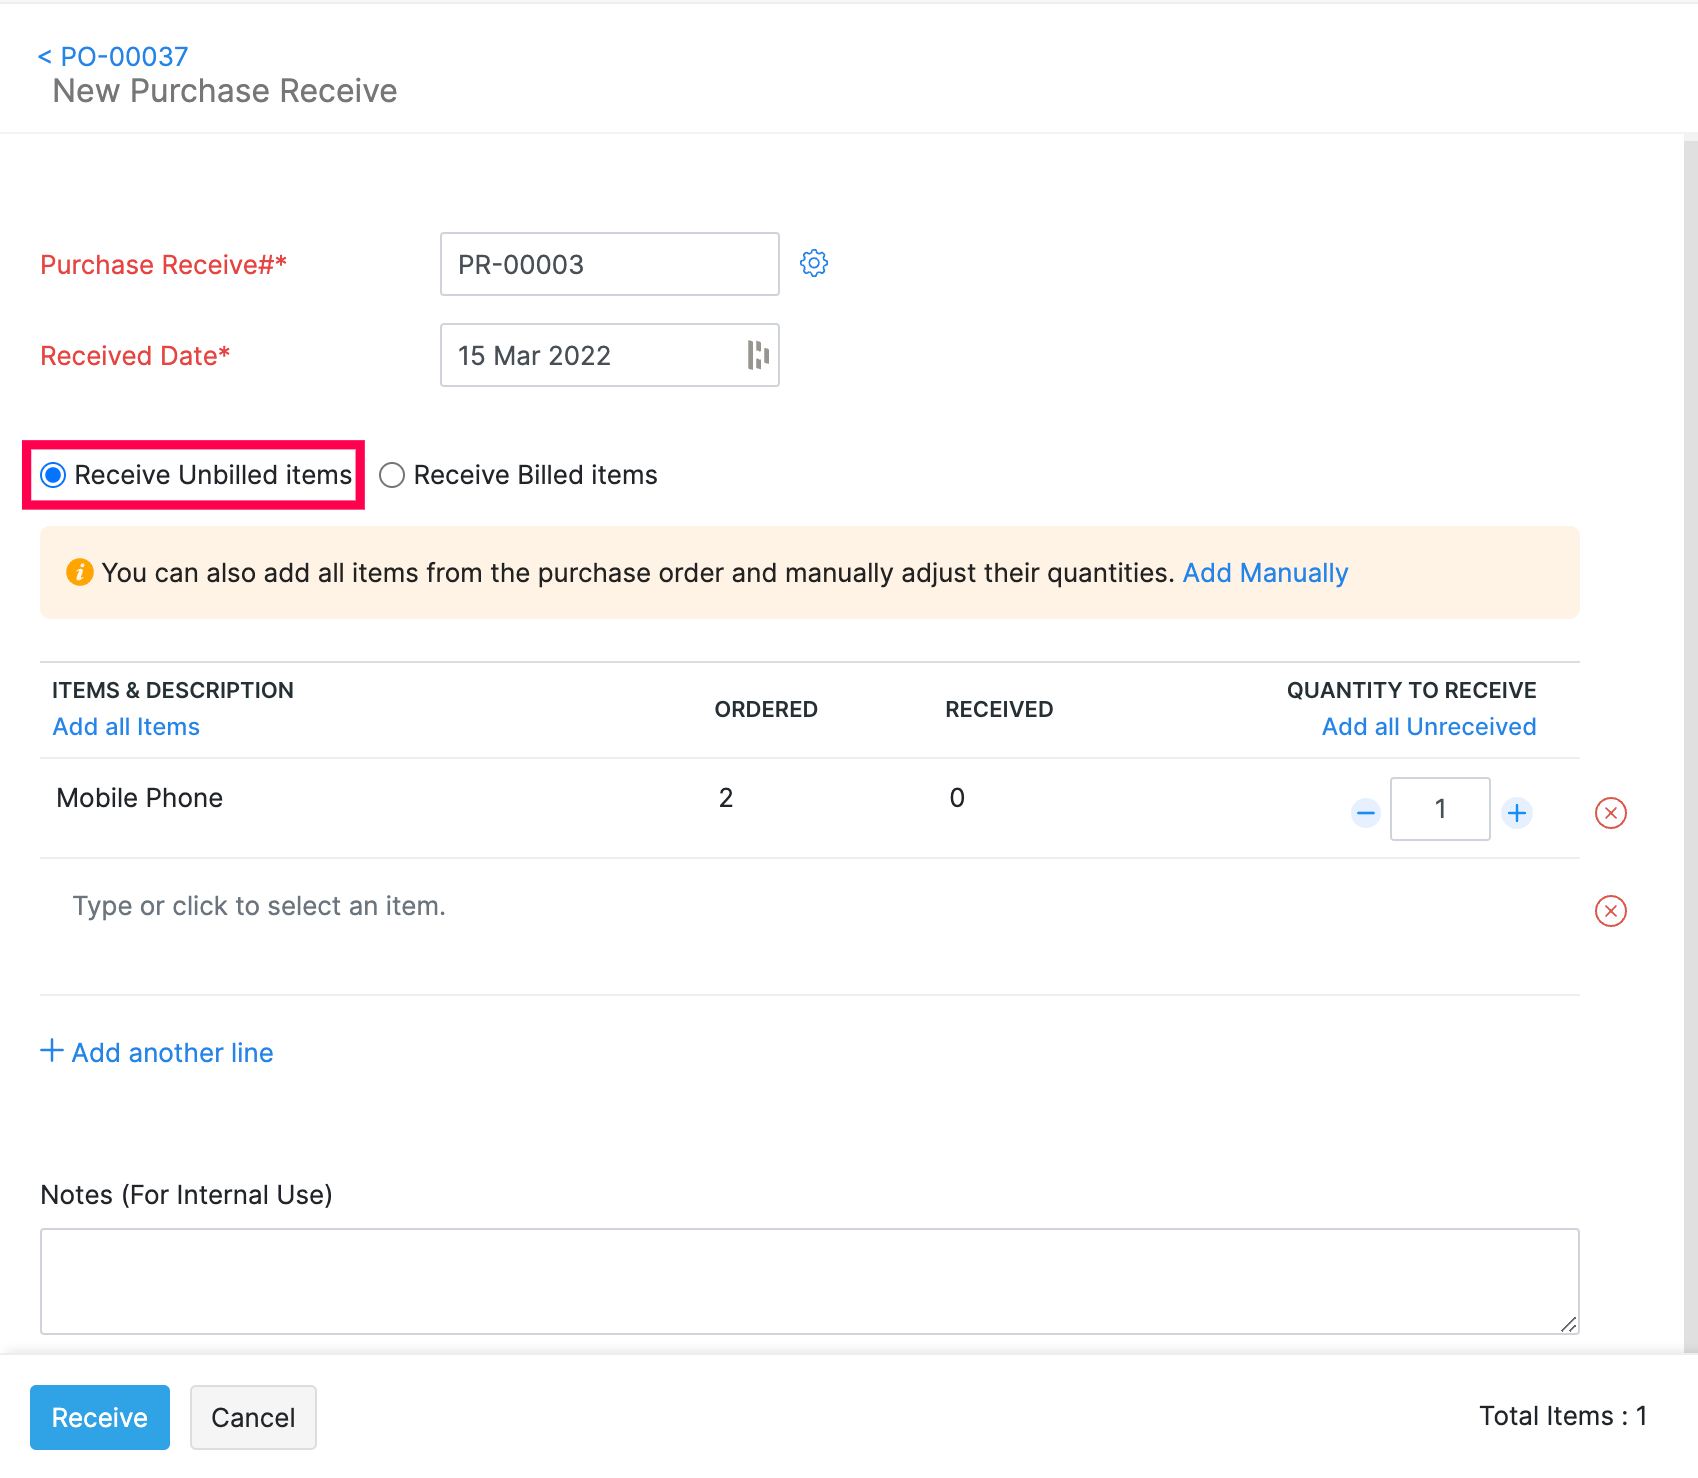
Task: Click Add another line
Action: [x=156, y=1052]
